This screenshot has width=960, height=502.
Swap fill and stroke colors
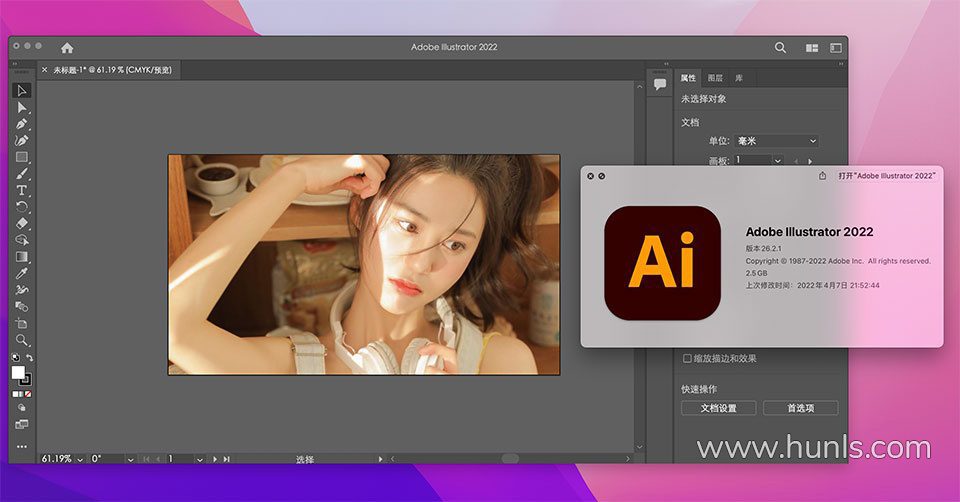point(29,358)
